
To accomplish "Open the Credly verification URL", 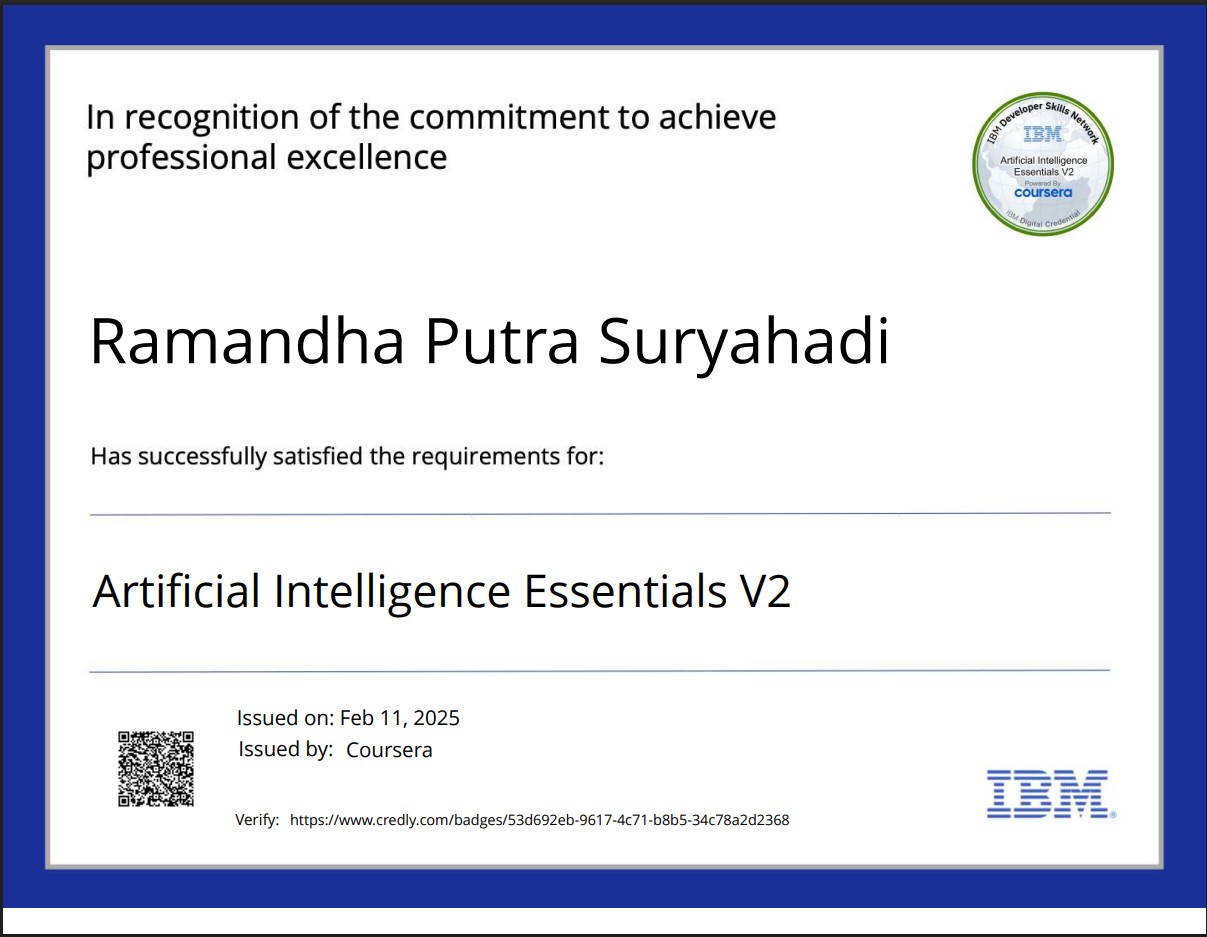I will 539,820.
